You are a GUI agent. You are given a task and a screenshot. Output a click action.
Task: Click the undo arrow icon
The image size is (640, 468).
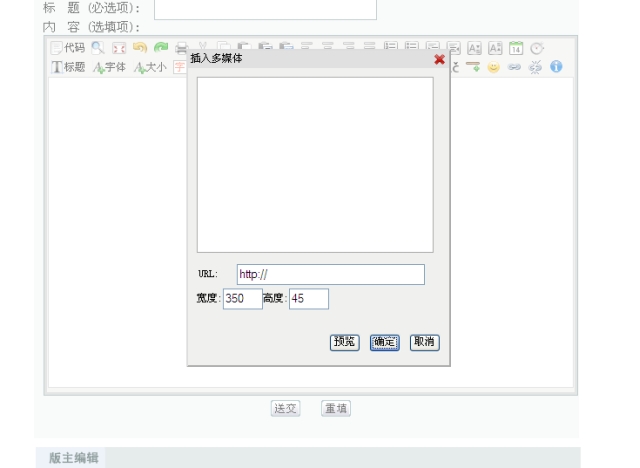pos(139,47)
